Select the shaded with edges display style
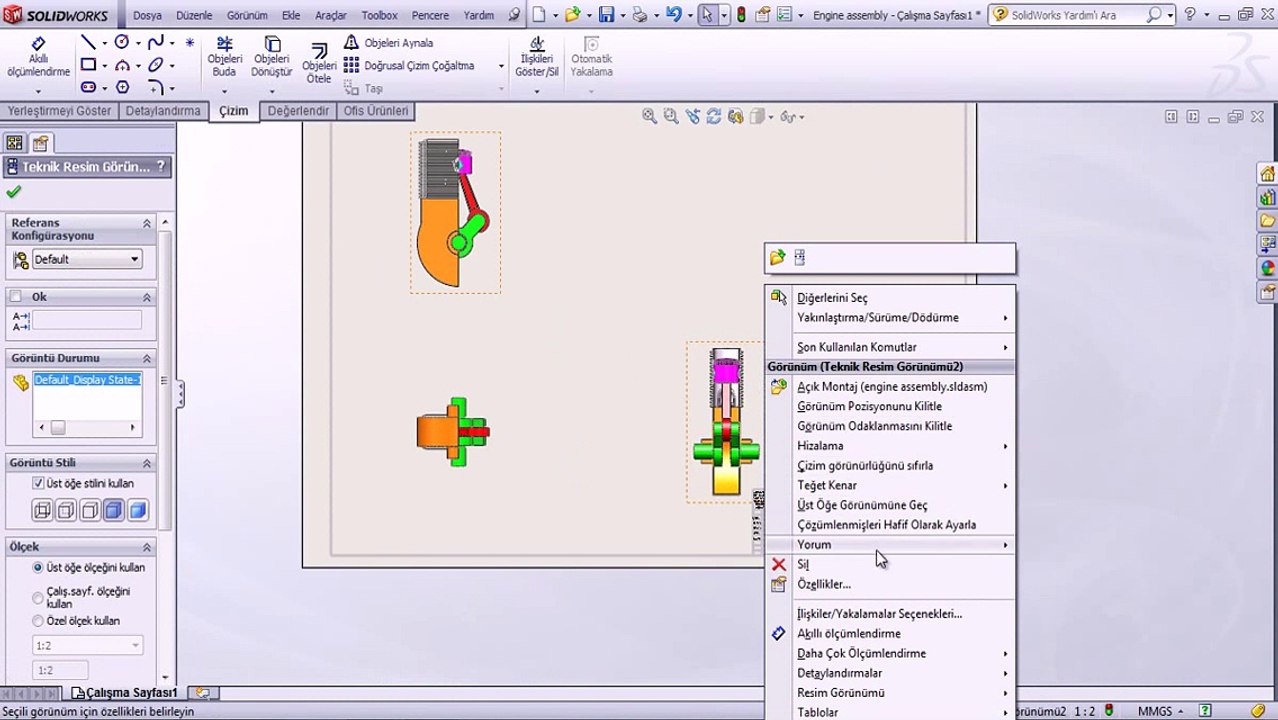Image resolution: width=1278 pixels, height=720 pixels. [x=113, y=511]
